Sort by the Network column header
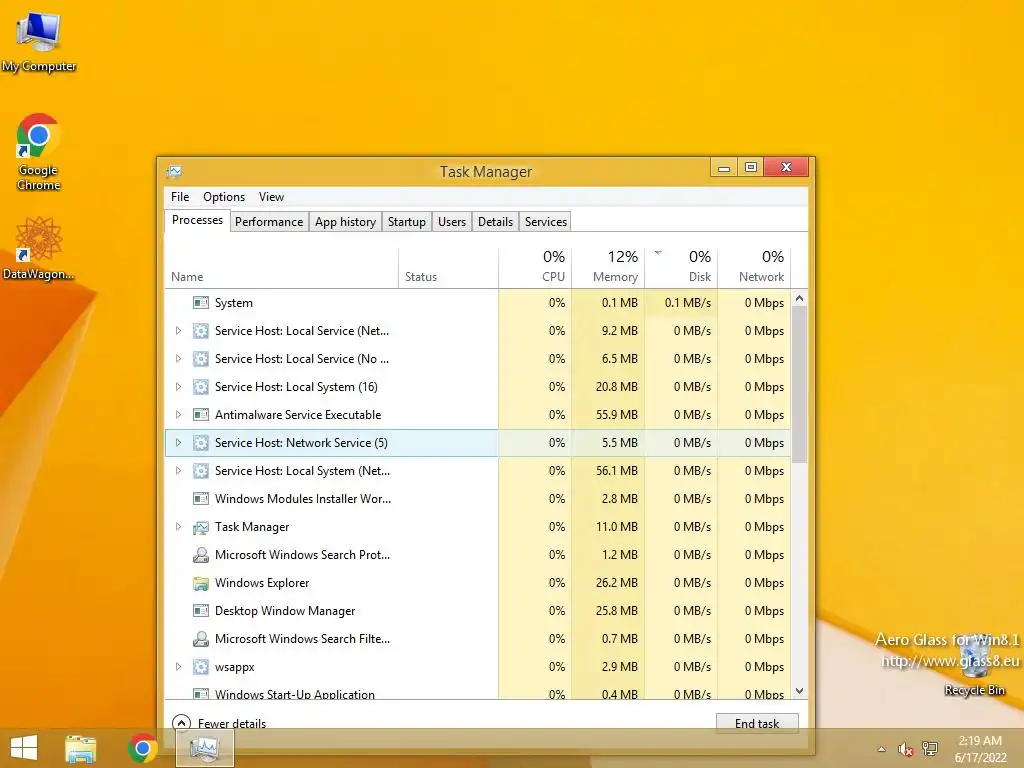Image resolution: width=1024 pixels, height=768 pixels. [754, 268]
